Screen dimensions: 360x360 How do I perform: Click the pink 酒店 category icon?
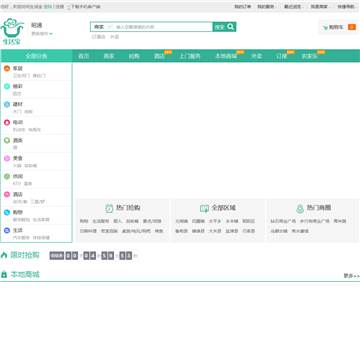tap(7, 194)
